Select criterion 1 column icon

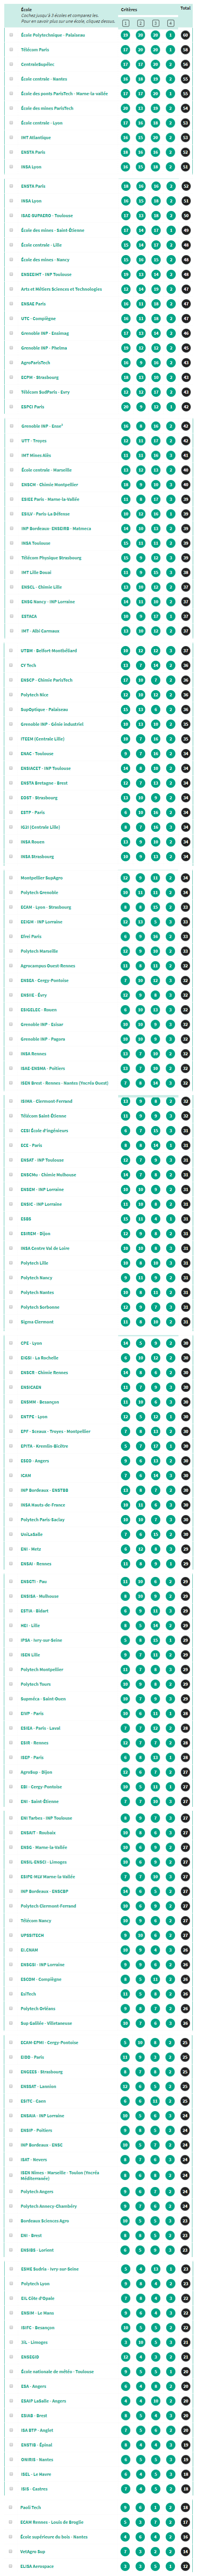[126, 23]
